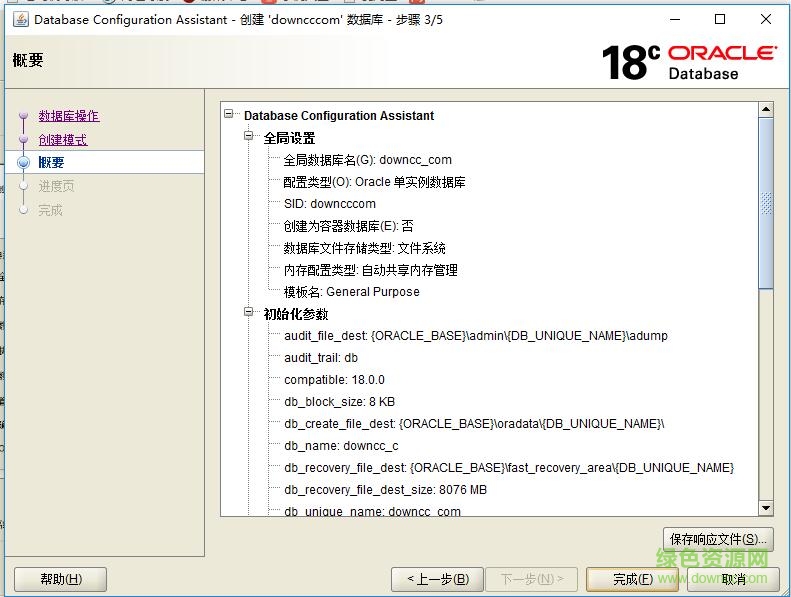Click the Java icon in title bar
This screenshot has width=791, height=597.
tap(19, 19)
